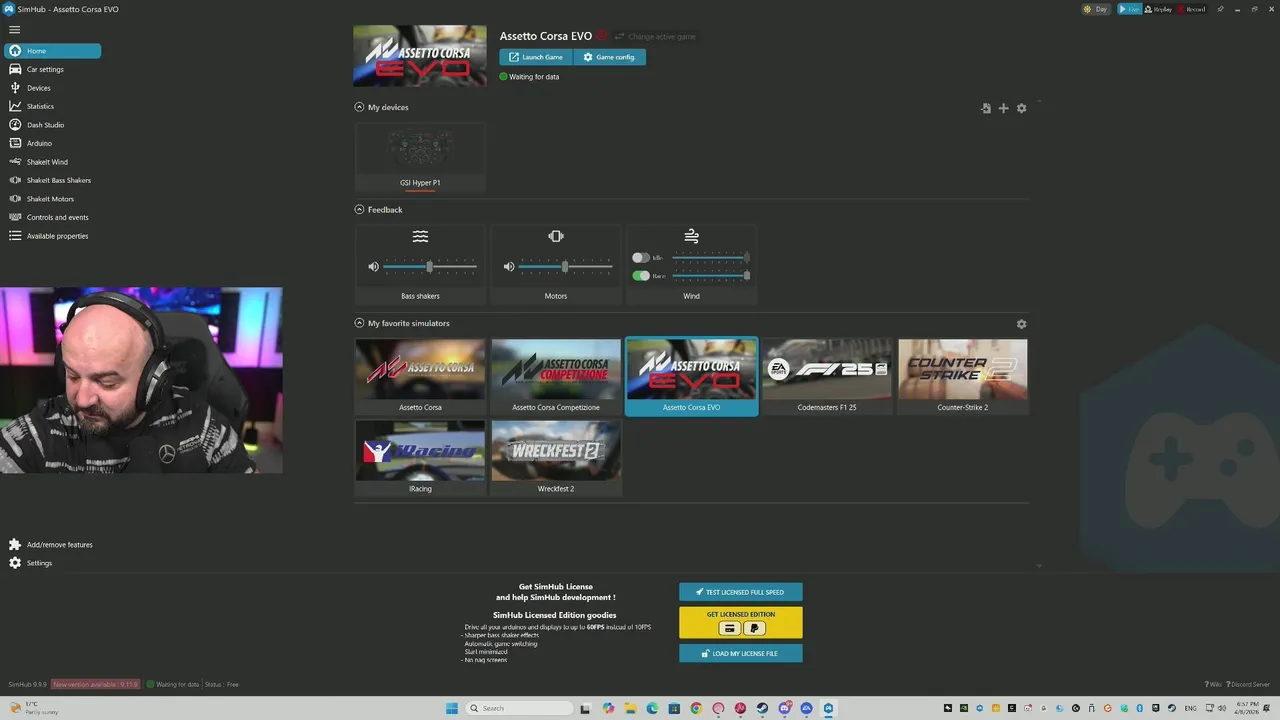The height and width of the screenshot is (720, 1280).
Task: Open Discord Server link
Action: (x=1248, y=685)
